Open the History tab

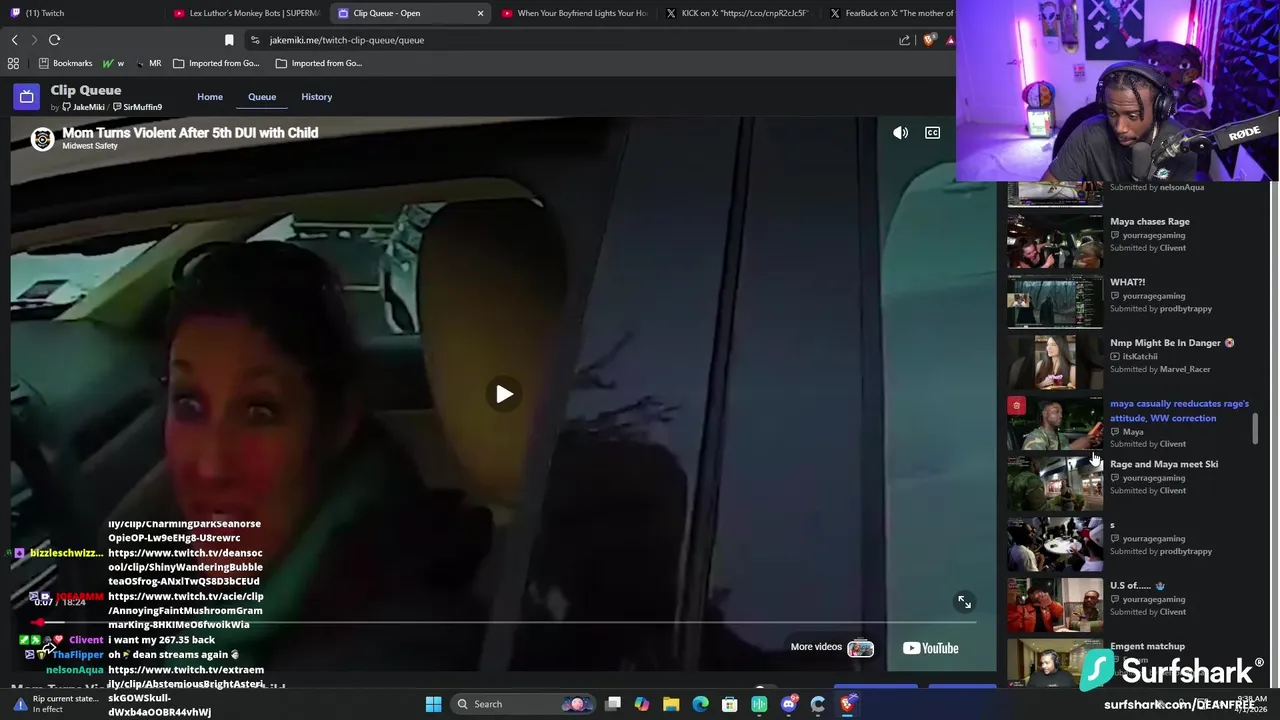click(x=316, y=97)
